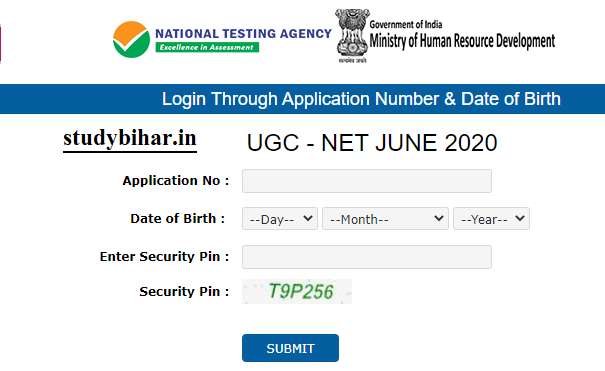Click the studybihar.in watermark link

(x=130, y=139)
